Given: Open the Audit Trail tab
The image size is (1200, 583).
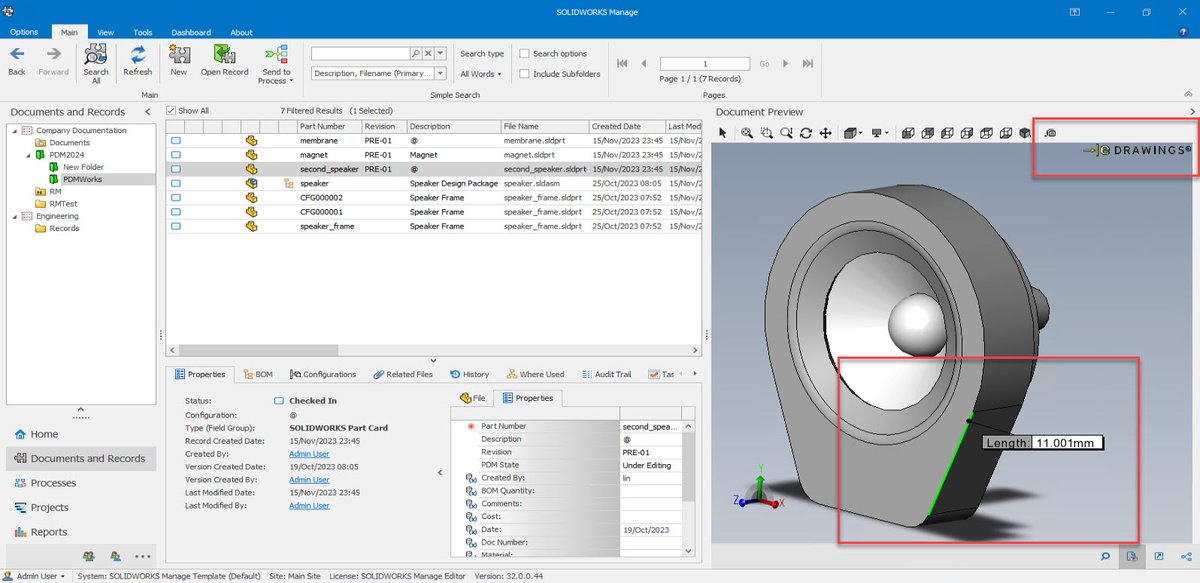Looking at the screenshot, I should (x=606, y=374).
